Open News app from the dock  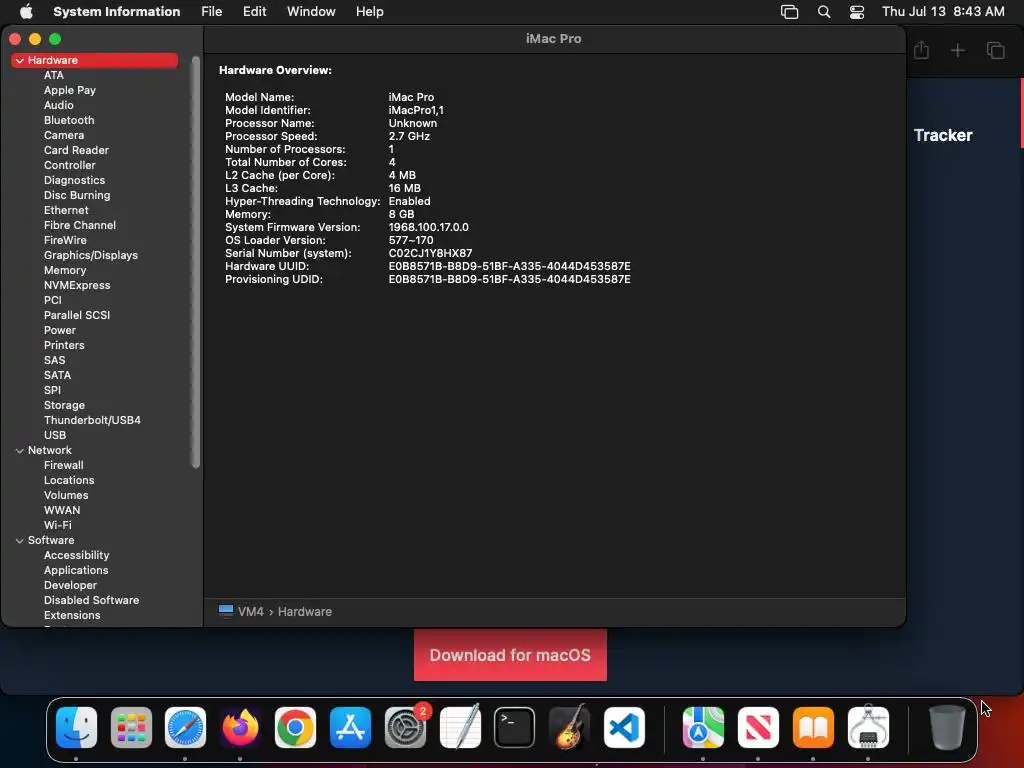point(758,727)
